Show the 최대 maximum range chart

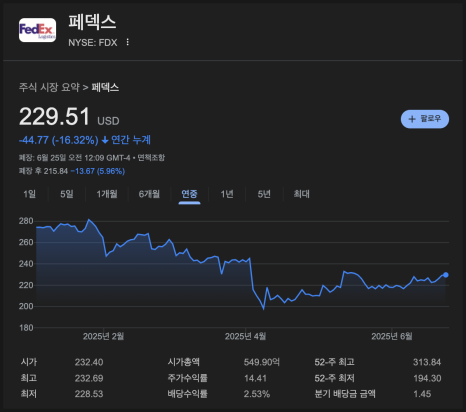coord(302,194)
